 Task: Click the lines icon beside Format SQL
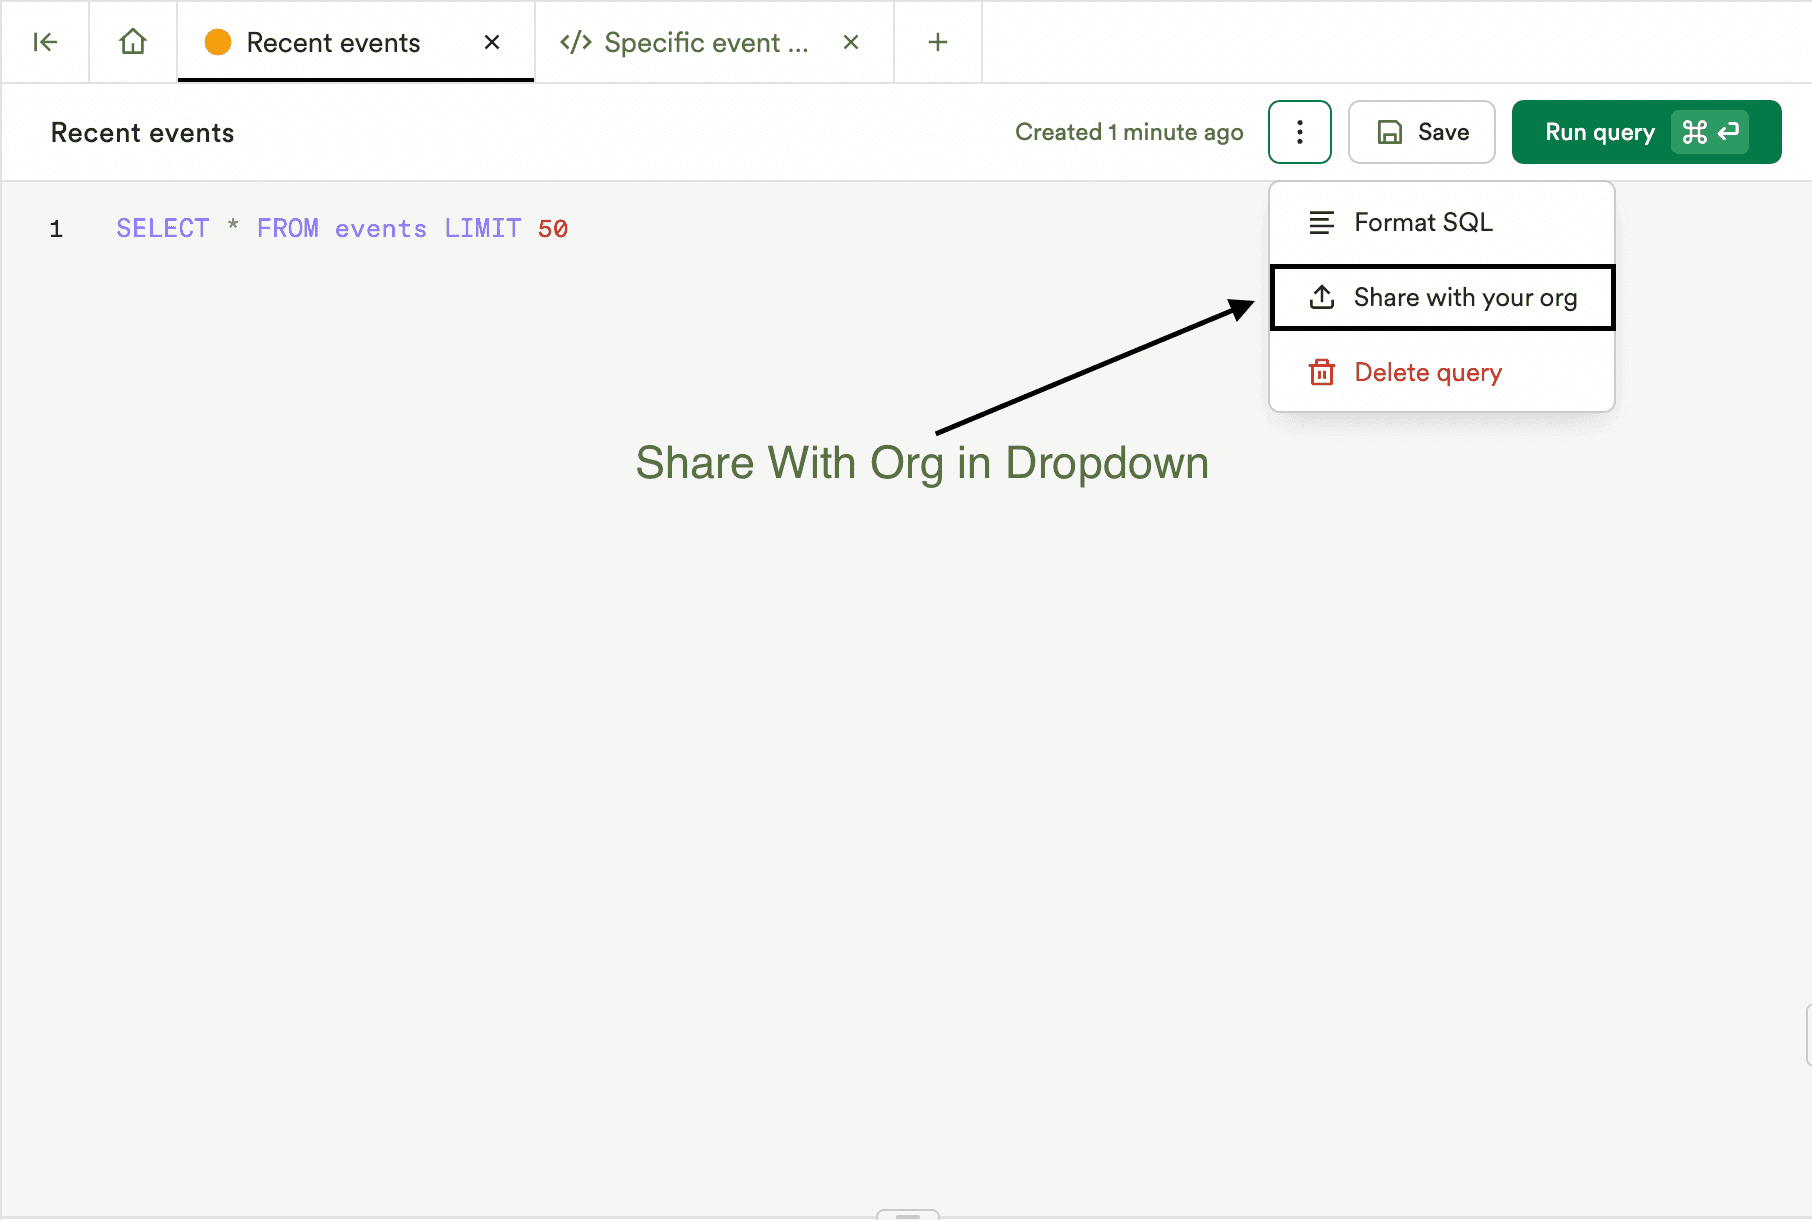coord(1321,222)
